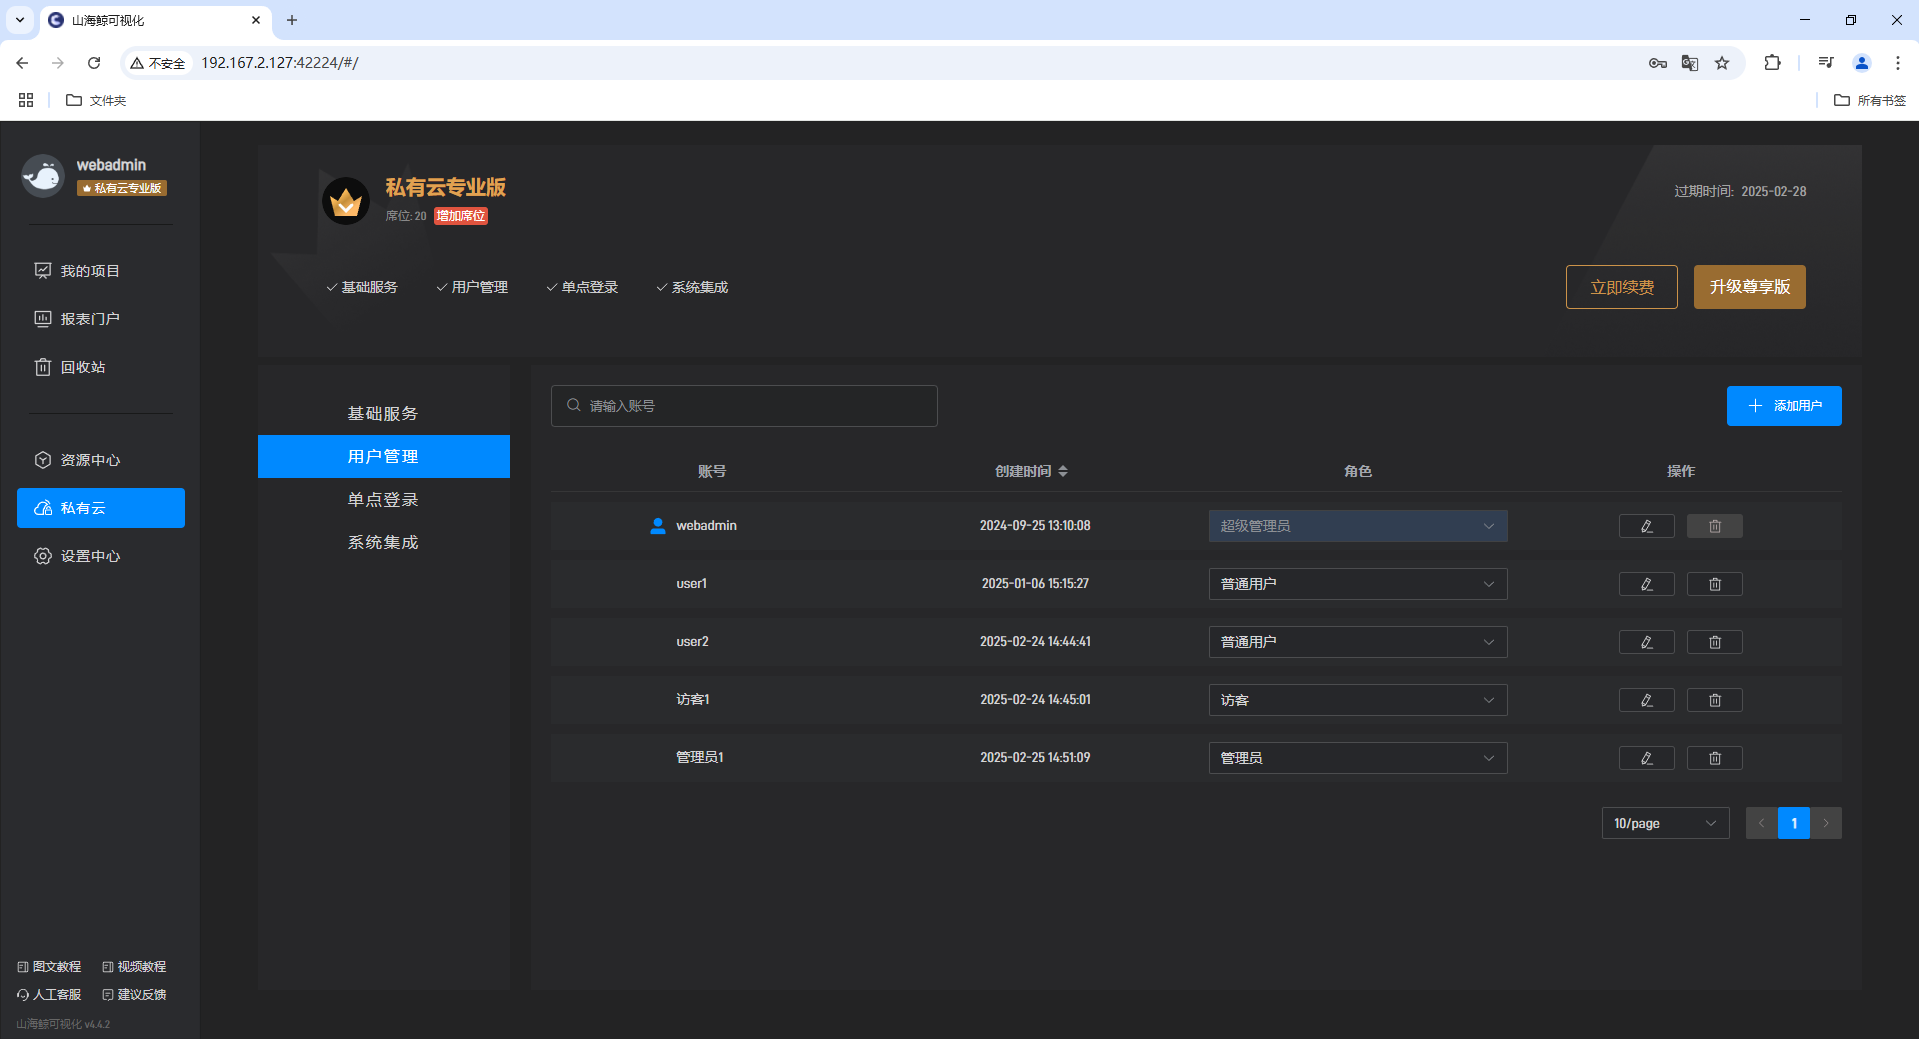This screenshot has height=1039, width=1919.
Task: Click the edit icon for webadmin
Action: tap(1646, 526)
